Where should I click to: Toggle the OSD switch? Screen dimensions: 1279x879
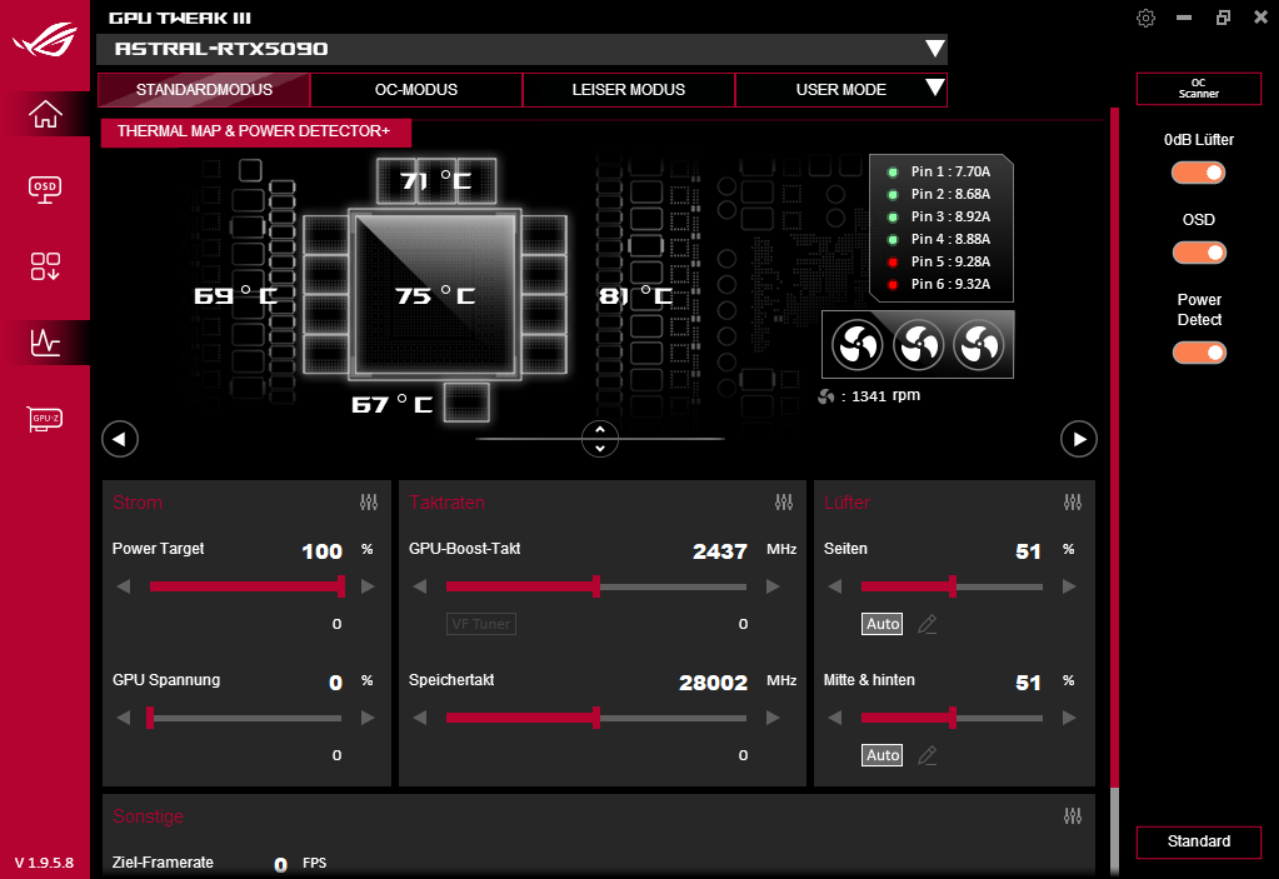tap(1199, 252)
